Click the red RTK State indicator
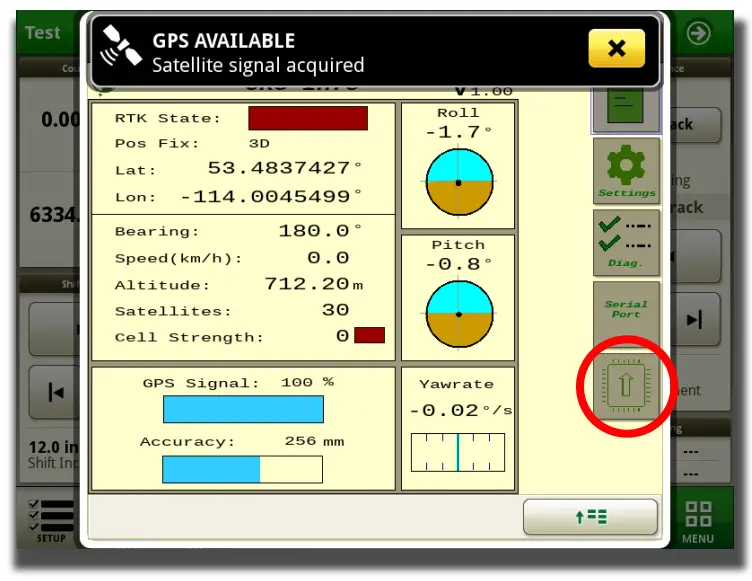 point(308,118)
